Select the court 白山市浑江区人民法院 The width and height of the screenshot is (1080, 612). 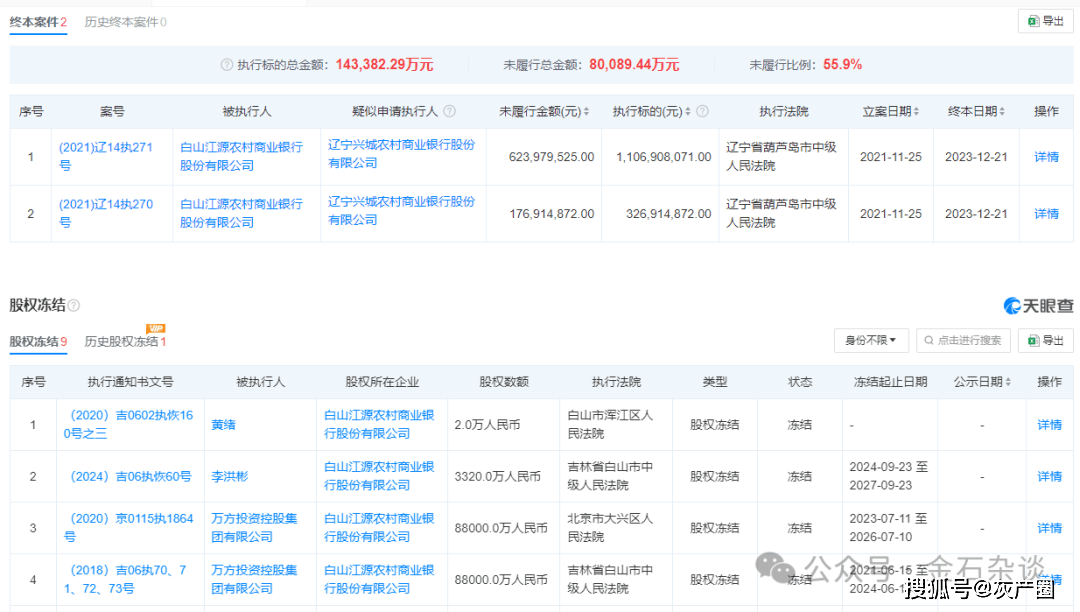[x=610, y=425]
